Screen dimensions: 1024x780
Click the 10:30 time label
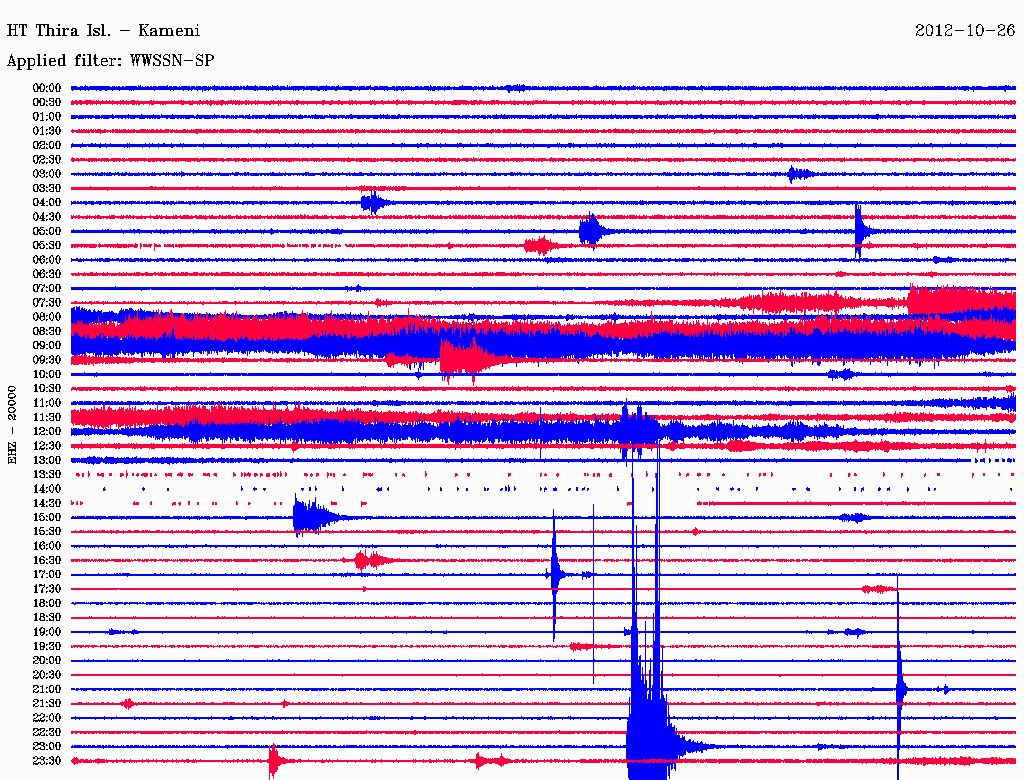coord(47,389)
